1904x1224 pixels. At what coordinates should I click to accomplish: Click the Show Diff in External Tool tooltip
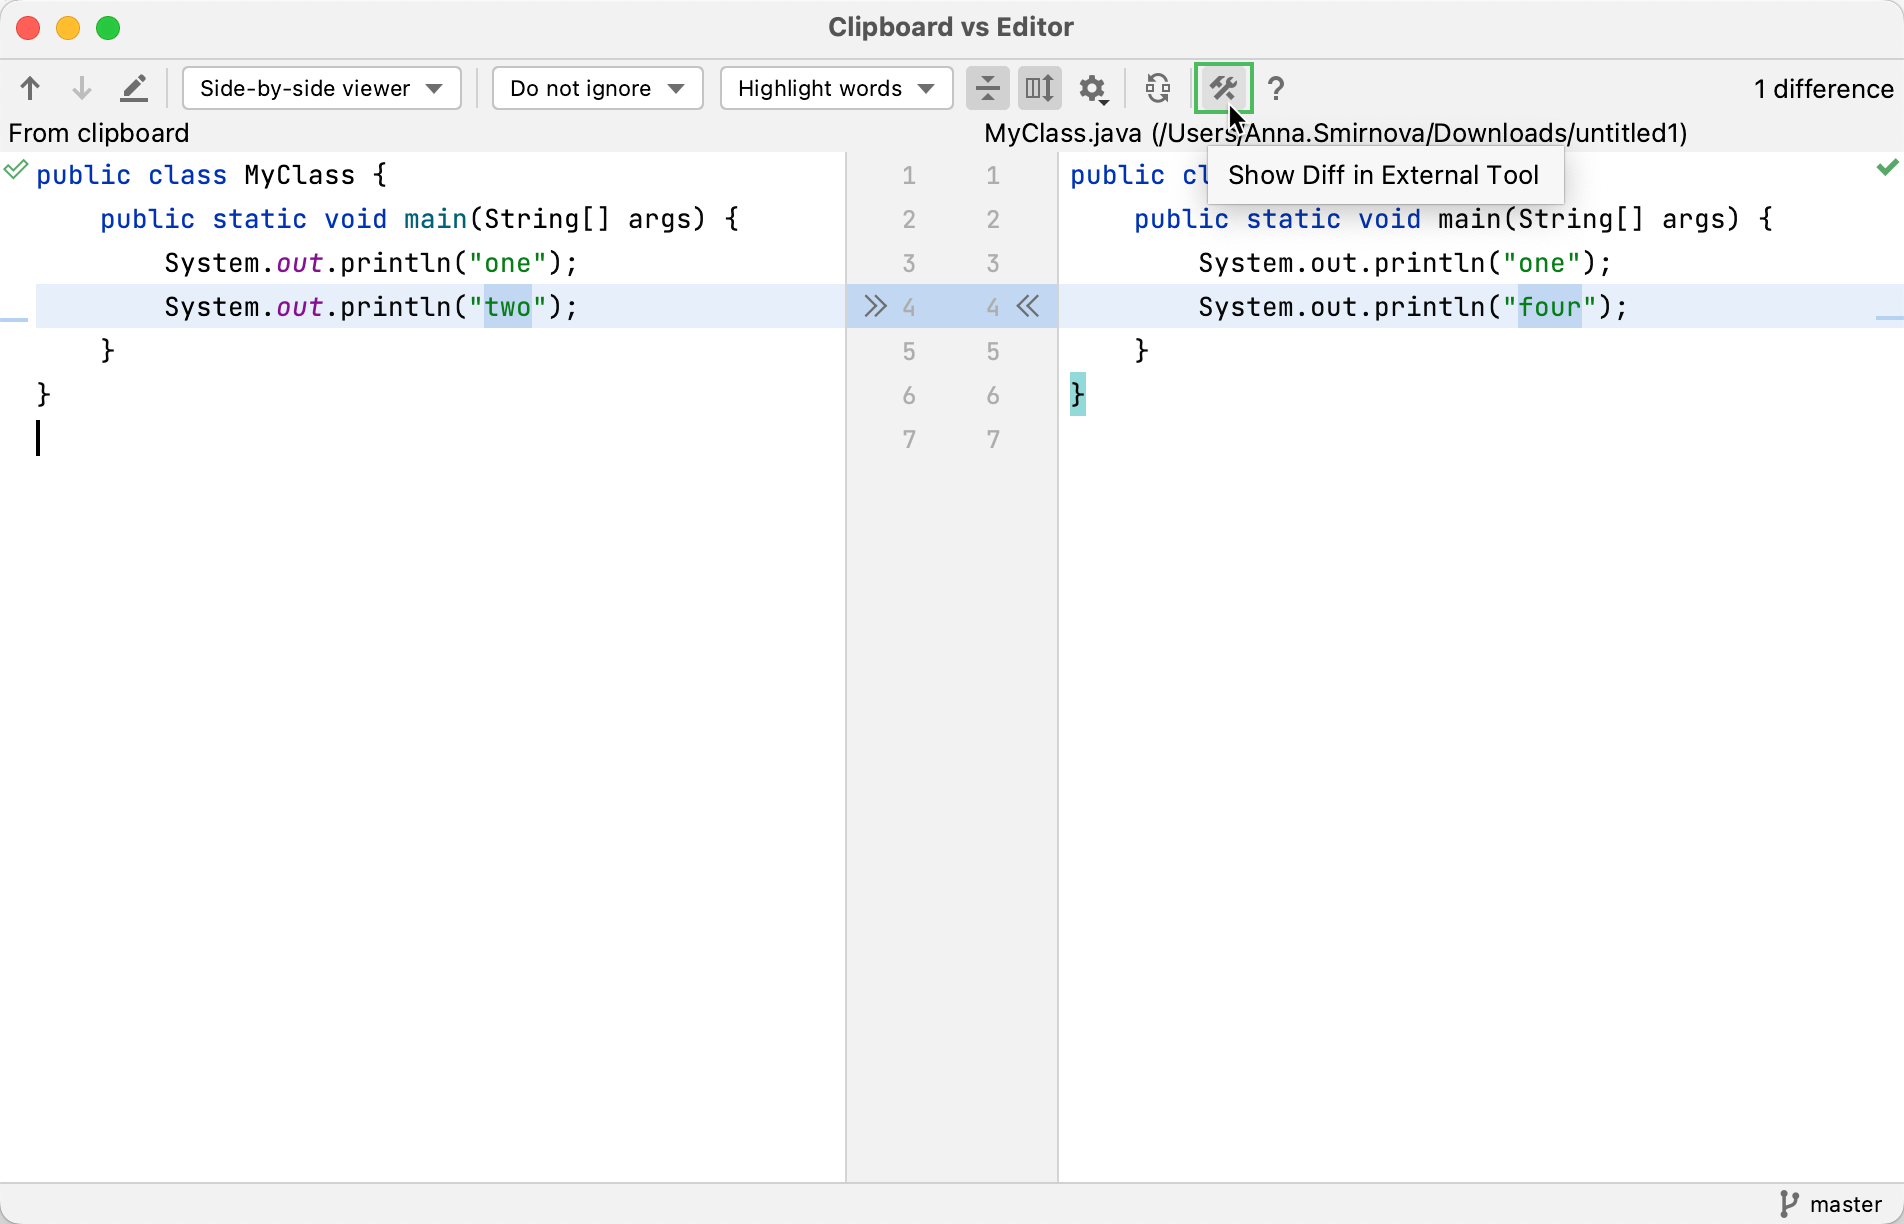pos(1384,175)
